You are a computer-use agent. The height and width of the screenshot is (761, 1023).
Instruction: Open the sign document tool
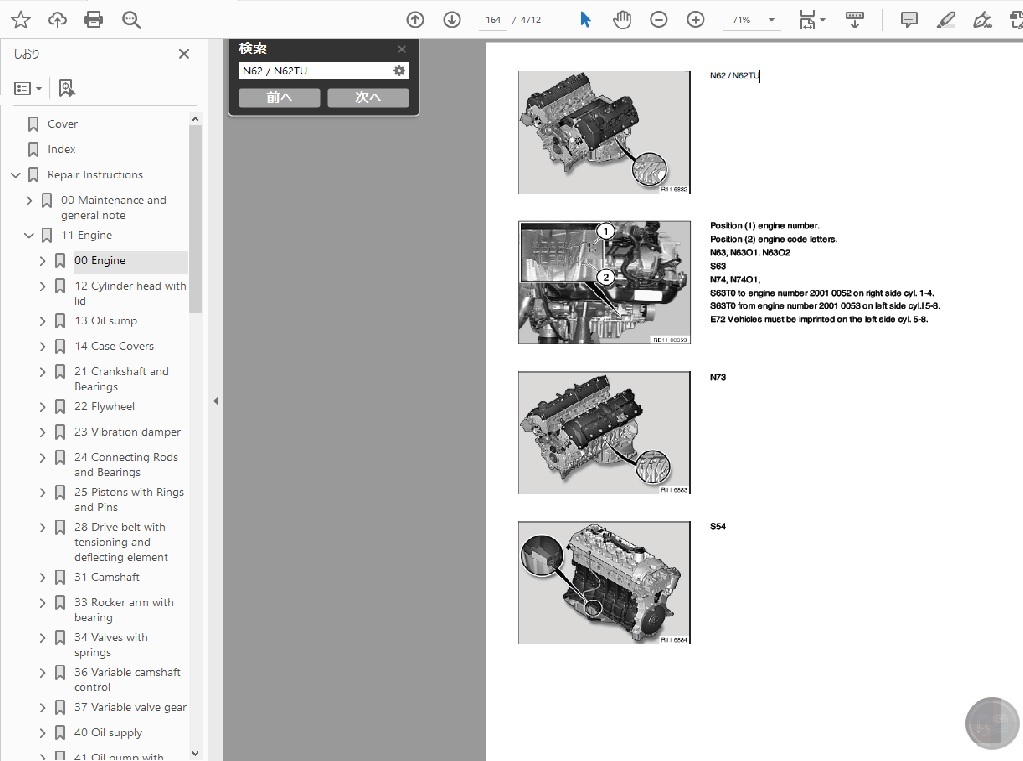982,20
